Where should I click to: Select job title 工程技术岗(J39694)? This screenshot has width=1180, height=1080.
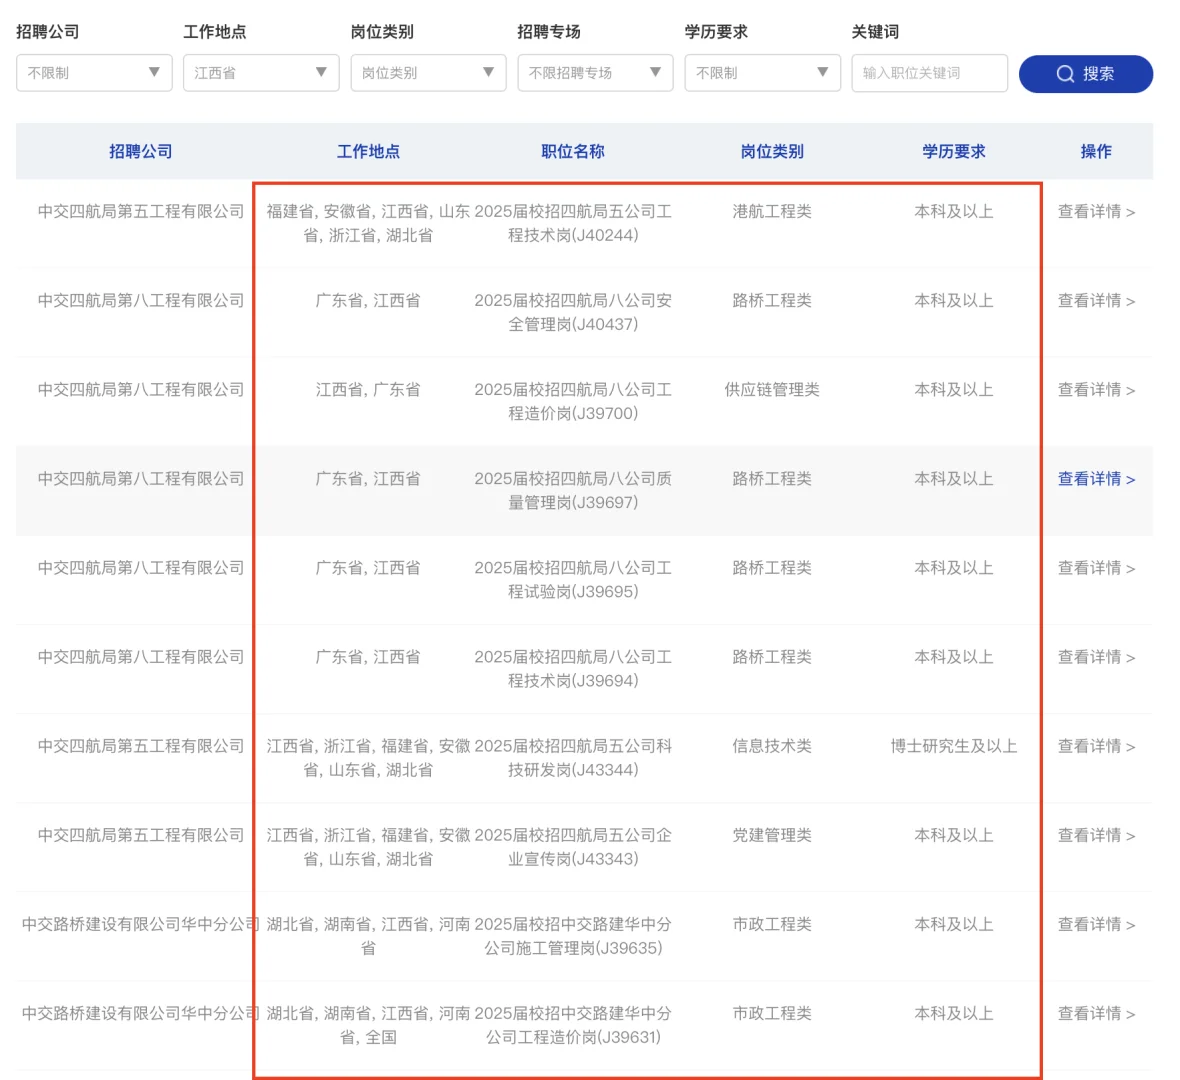tap(573, 668)
